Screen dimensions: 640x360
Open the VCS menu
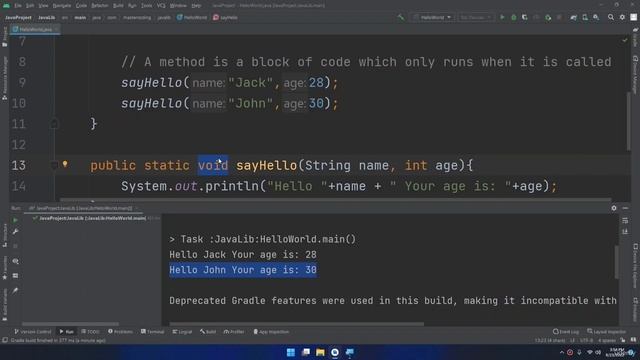tap(161, 6)
